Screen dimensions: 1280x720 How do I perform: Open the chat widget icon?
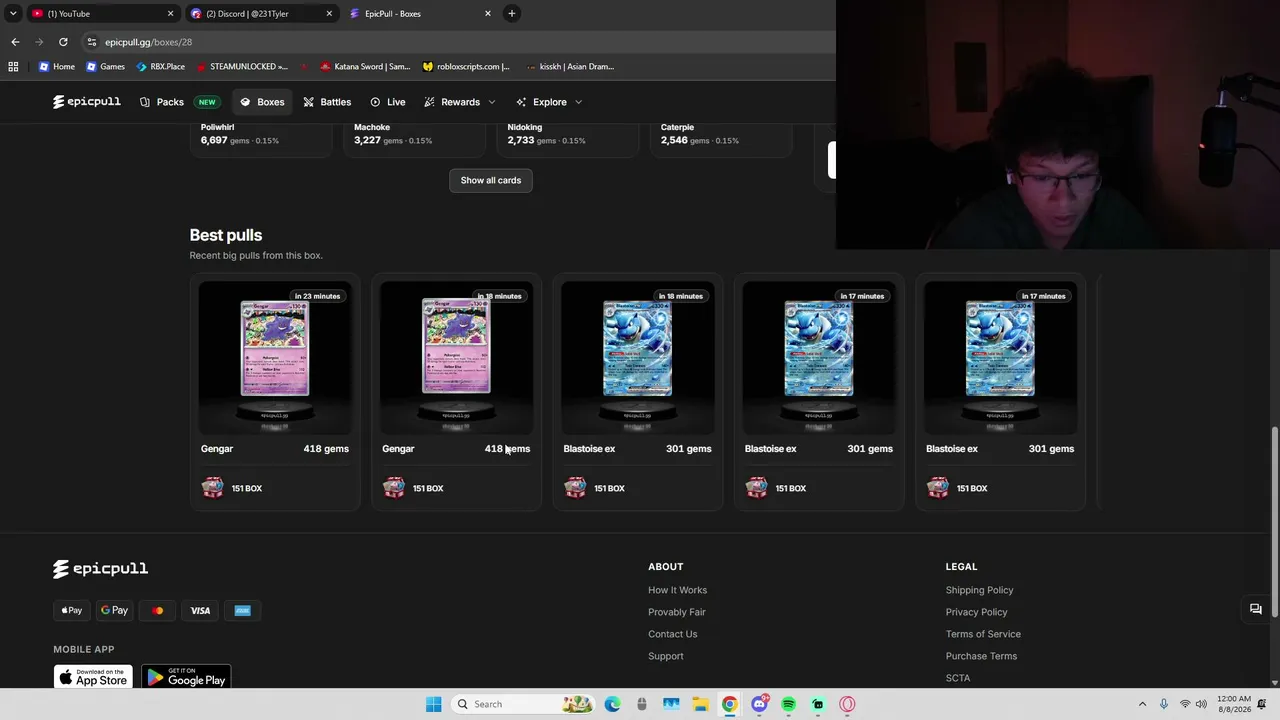[1256, 609]
